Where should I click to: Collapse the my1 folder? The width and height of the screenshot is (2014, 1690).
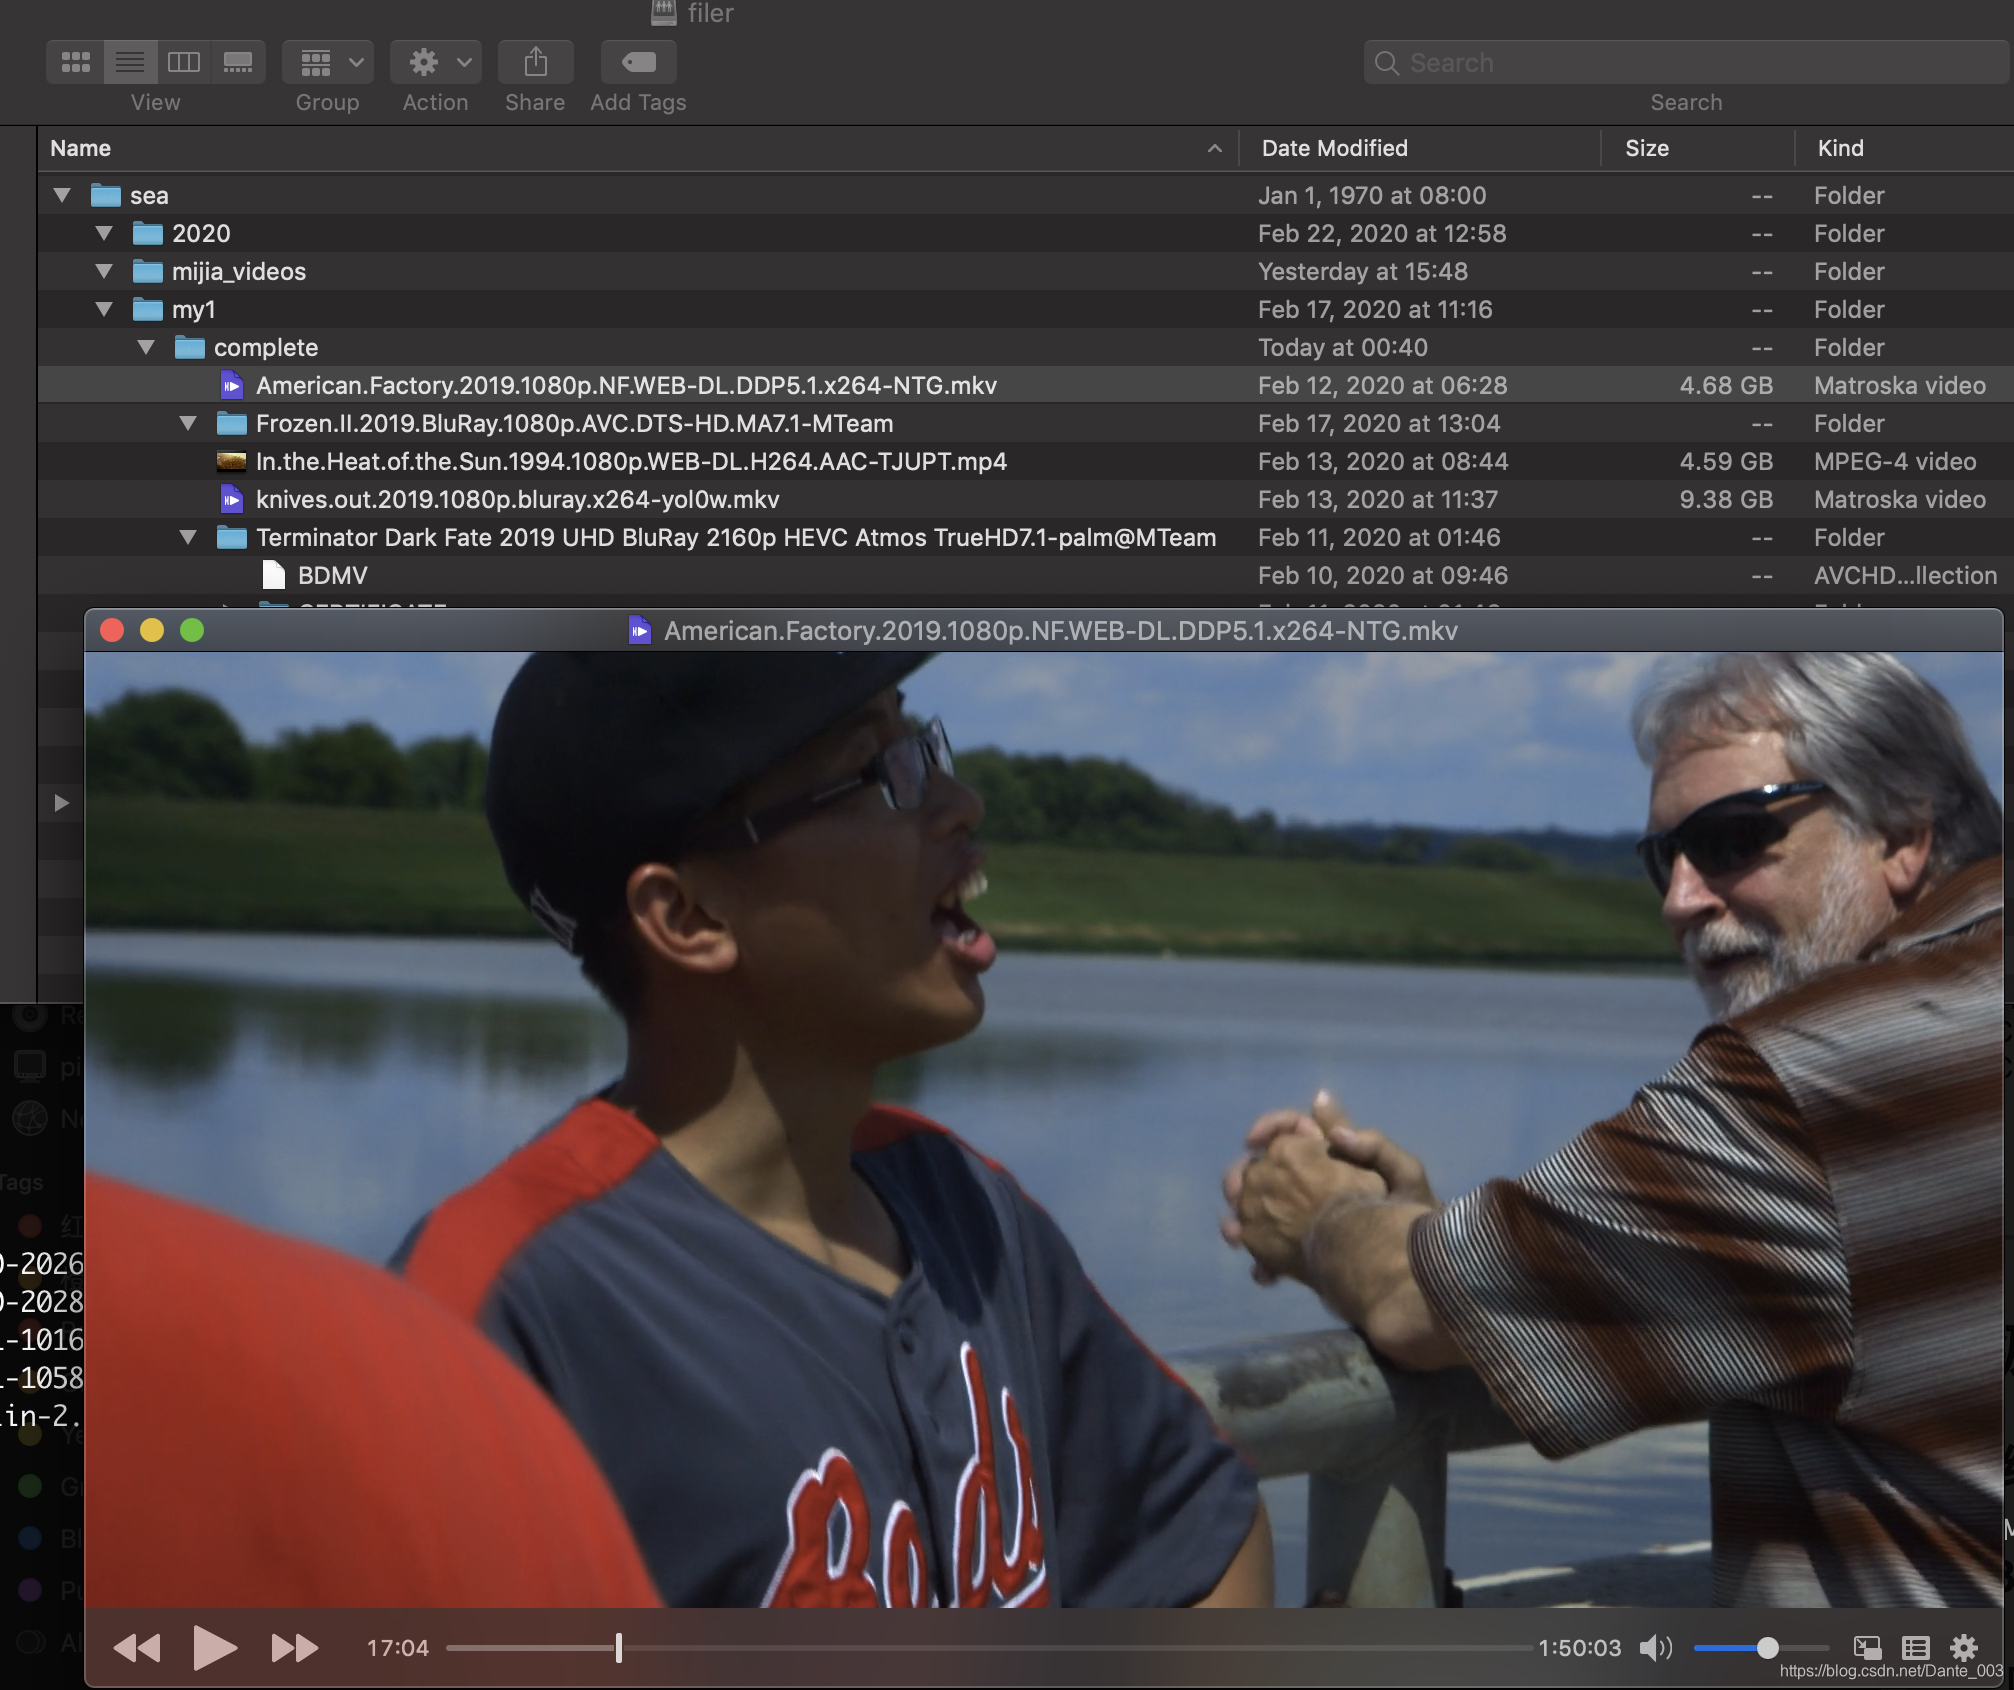tap(104, 309)
